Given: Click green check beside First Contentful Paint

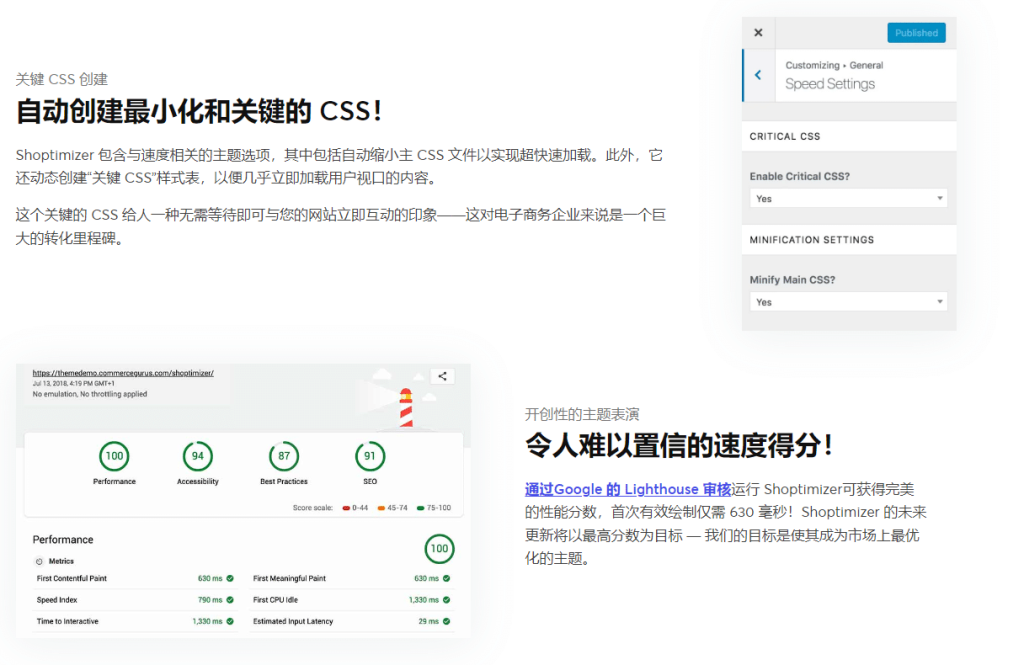Looking at the screenshot, I should pyautogui.click(x=230, y=578).
